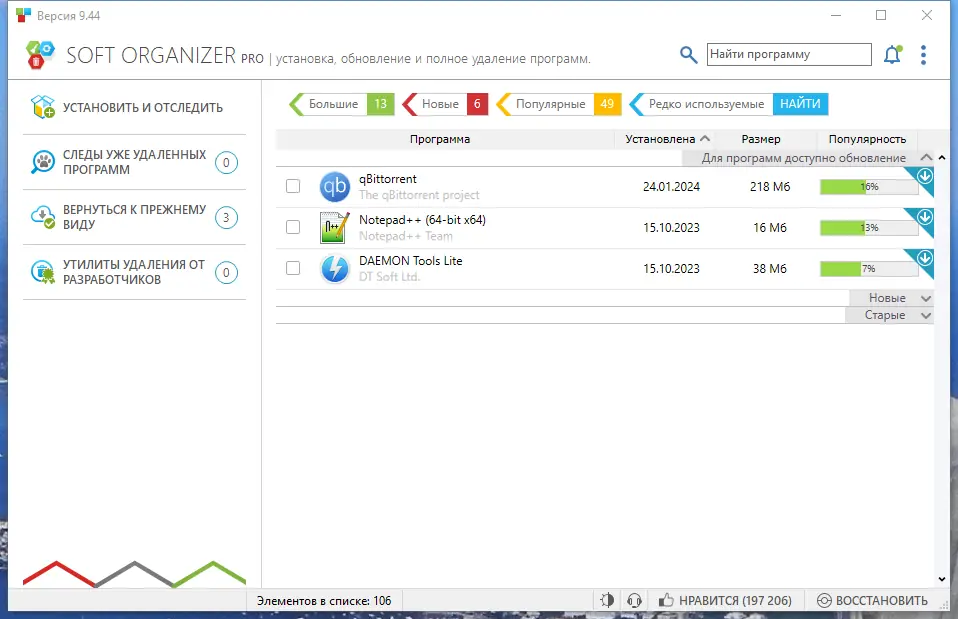Select the Редко используемые filter

coord(701,104)
